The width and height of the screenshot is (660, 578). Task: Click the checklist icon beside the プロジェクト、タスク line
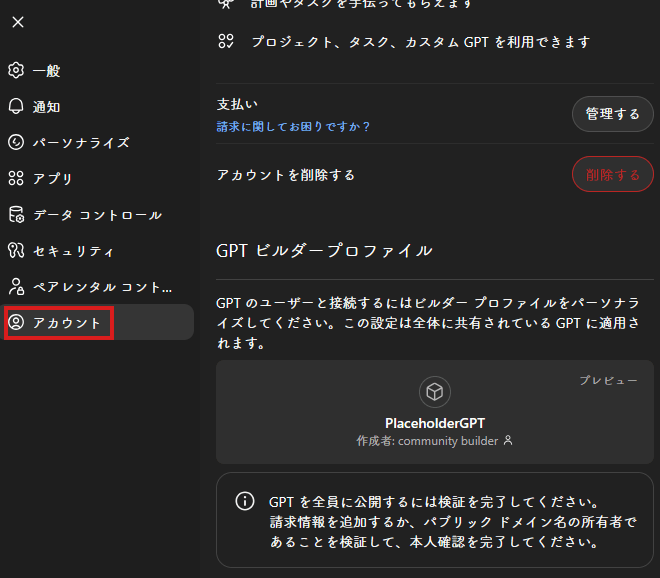coord(227,42)
